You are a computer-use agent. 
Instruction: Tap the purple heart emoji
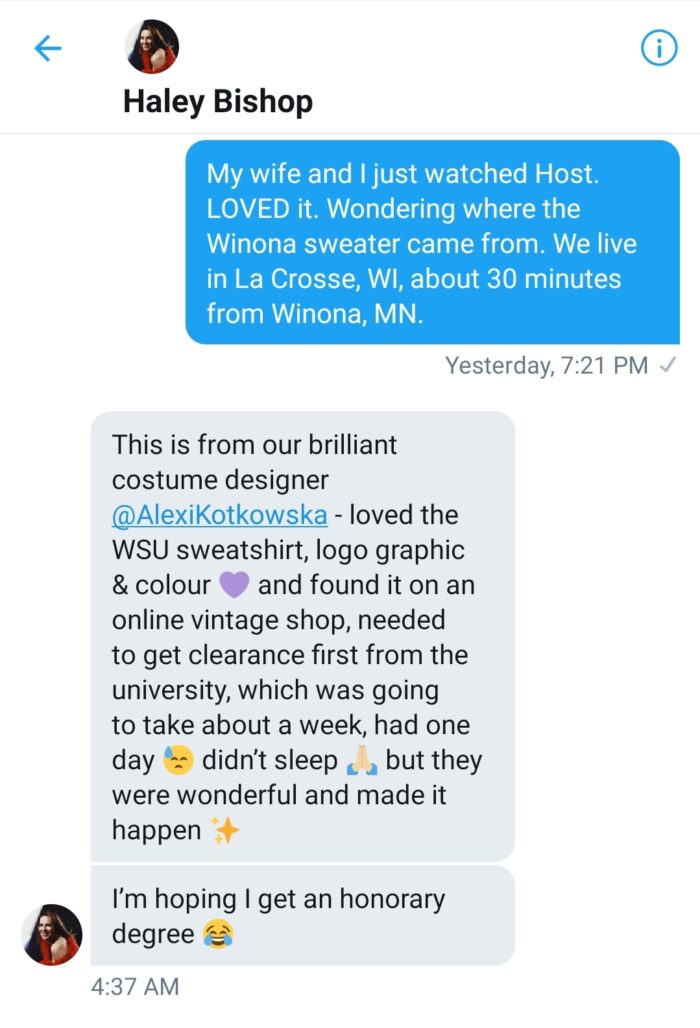coord(233,585)
